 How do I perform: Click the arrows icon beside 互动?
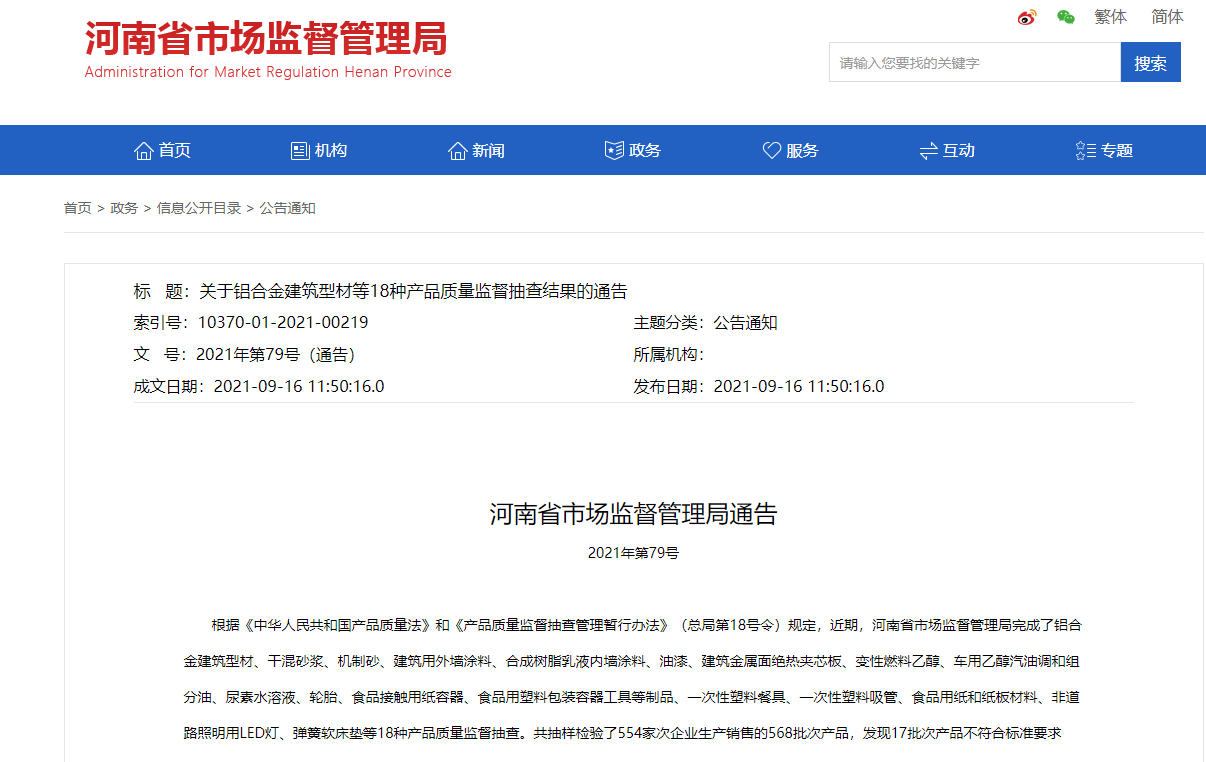(x=928, y=151)
